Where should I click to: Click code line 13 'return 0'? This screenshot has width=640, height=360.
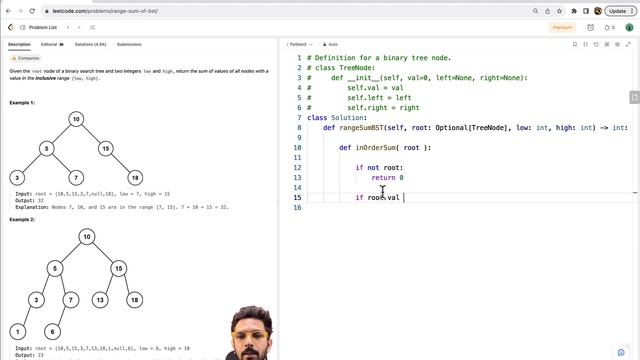point(387,178)
